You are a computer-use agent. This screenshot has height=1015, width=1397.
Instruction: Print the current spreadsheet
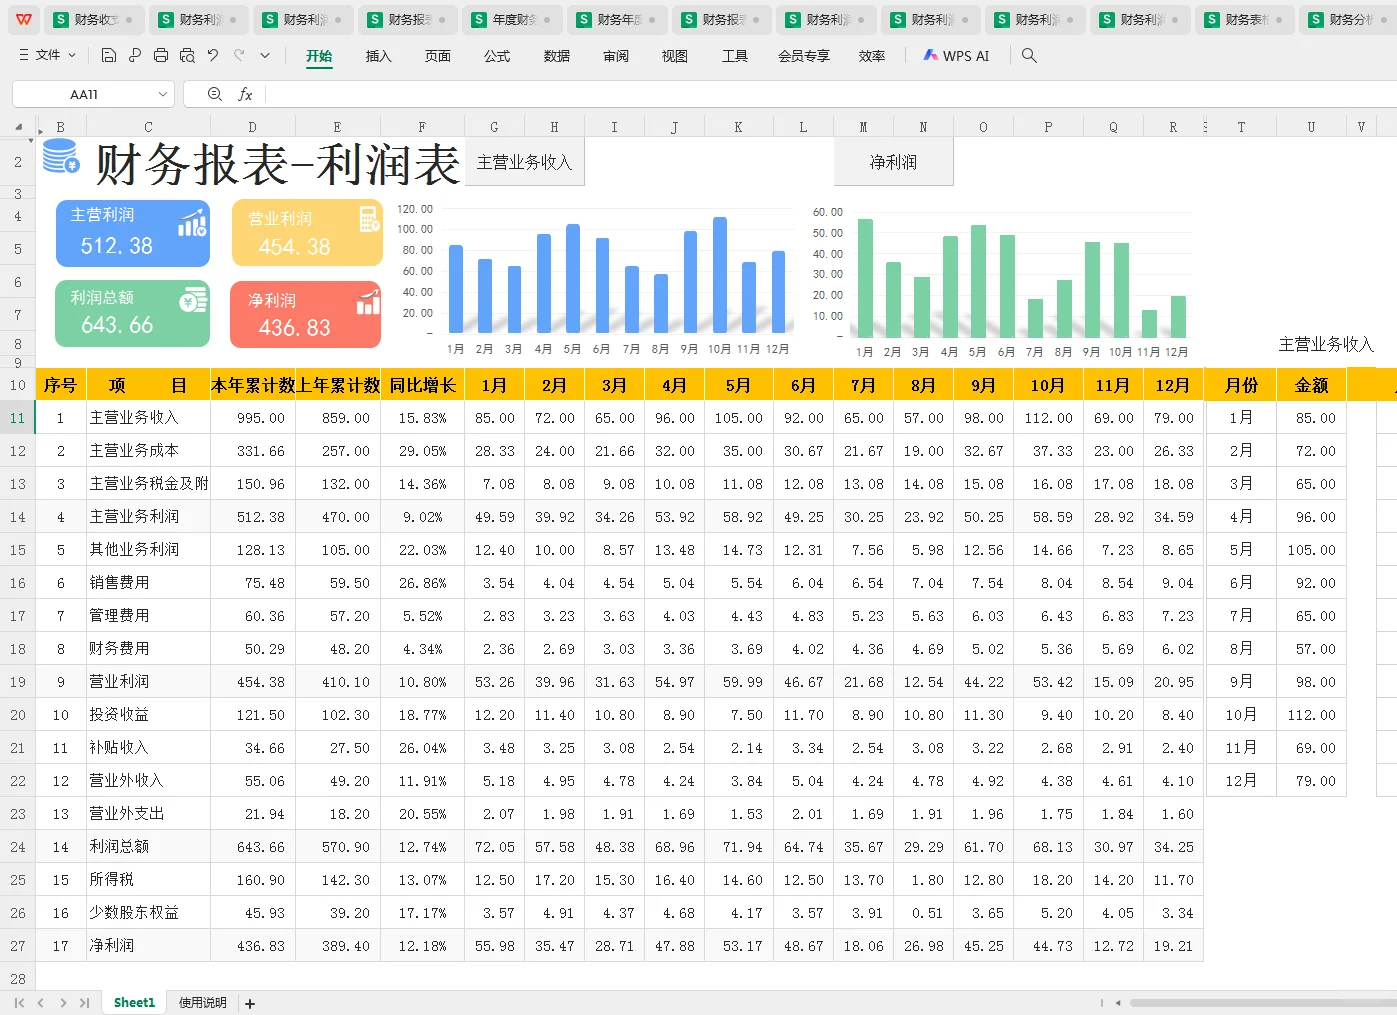pos(161,56)
